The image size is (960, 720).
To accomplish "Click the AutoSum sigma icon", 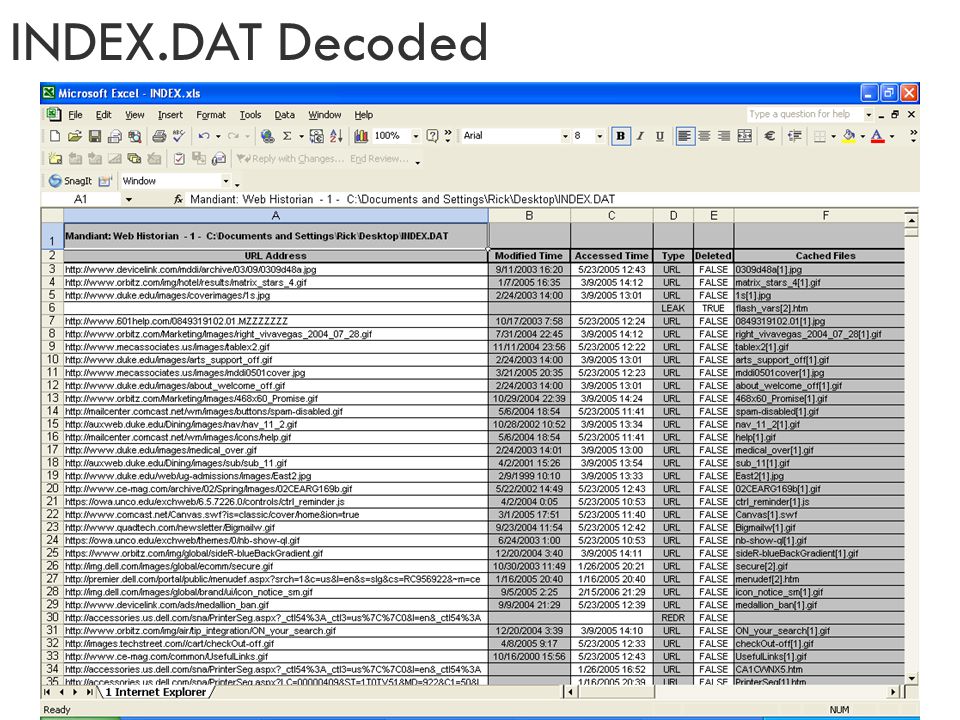I will [287, 136].
